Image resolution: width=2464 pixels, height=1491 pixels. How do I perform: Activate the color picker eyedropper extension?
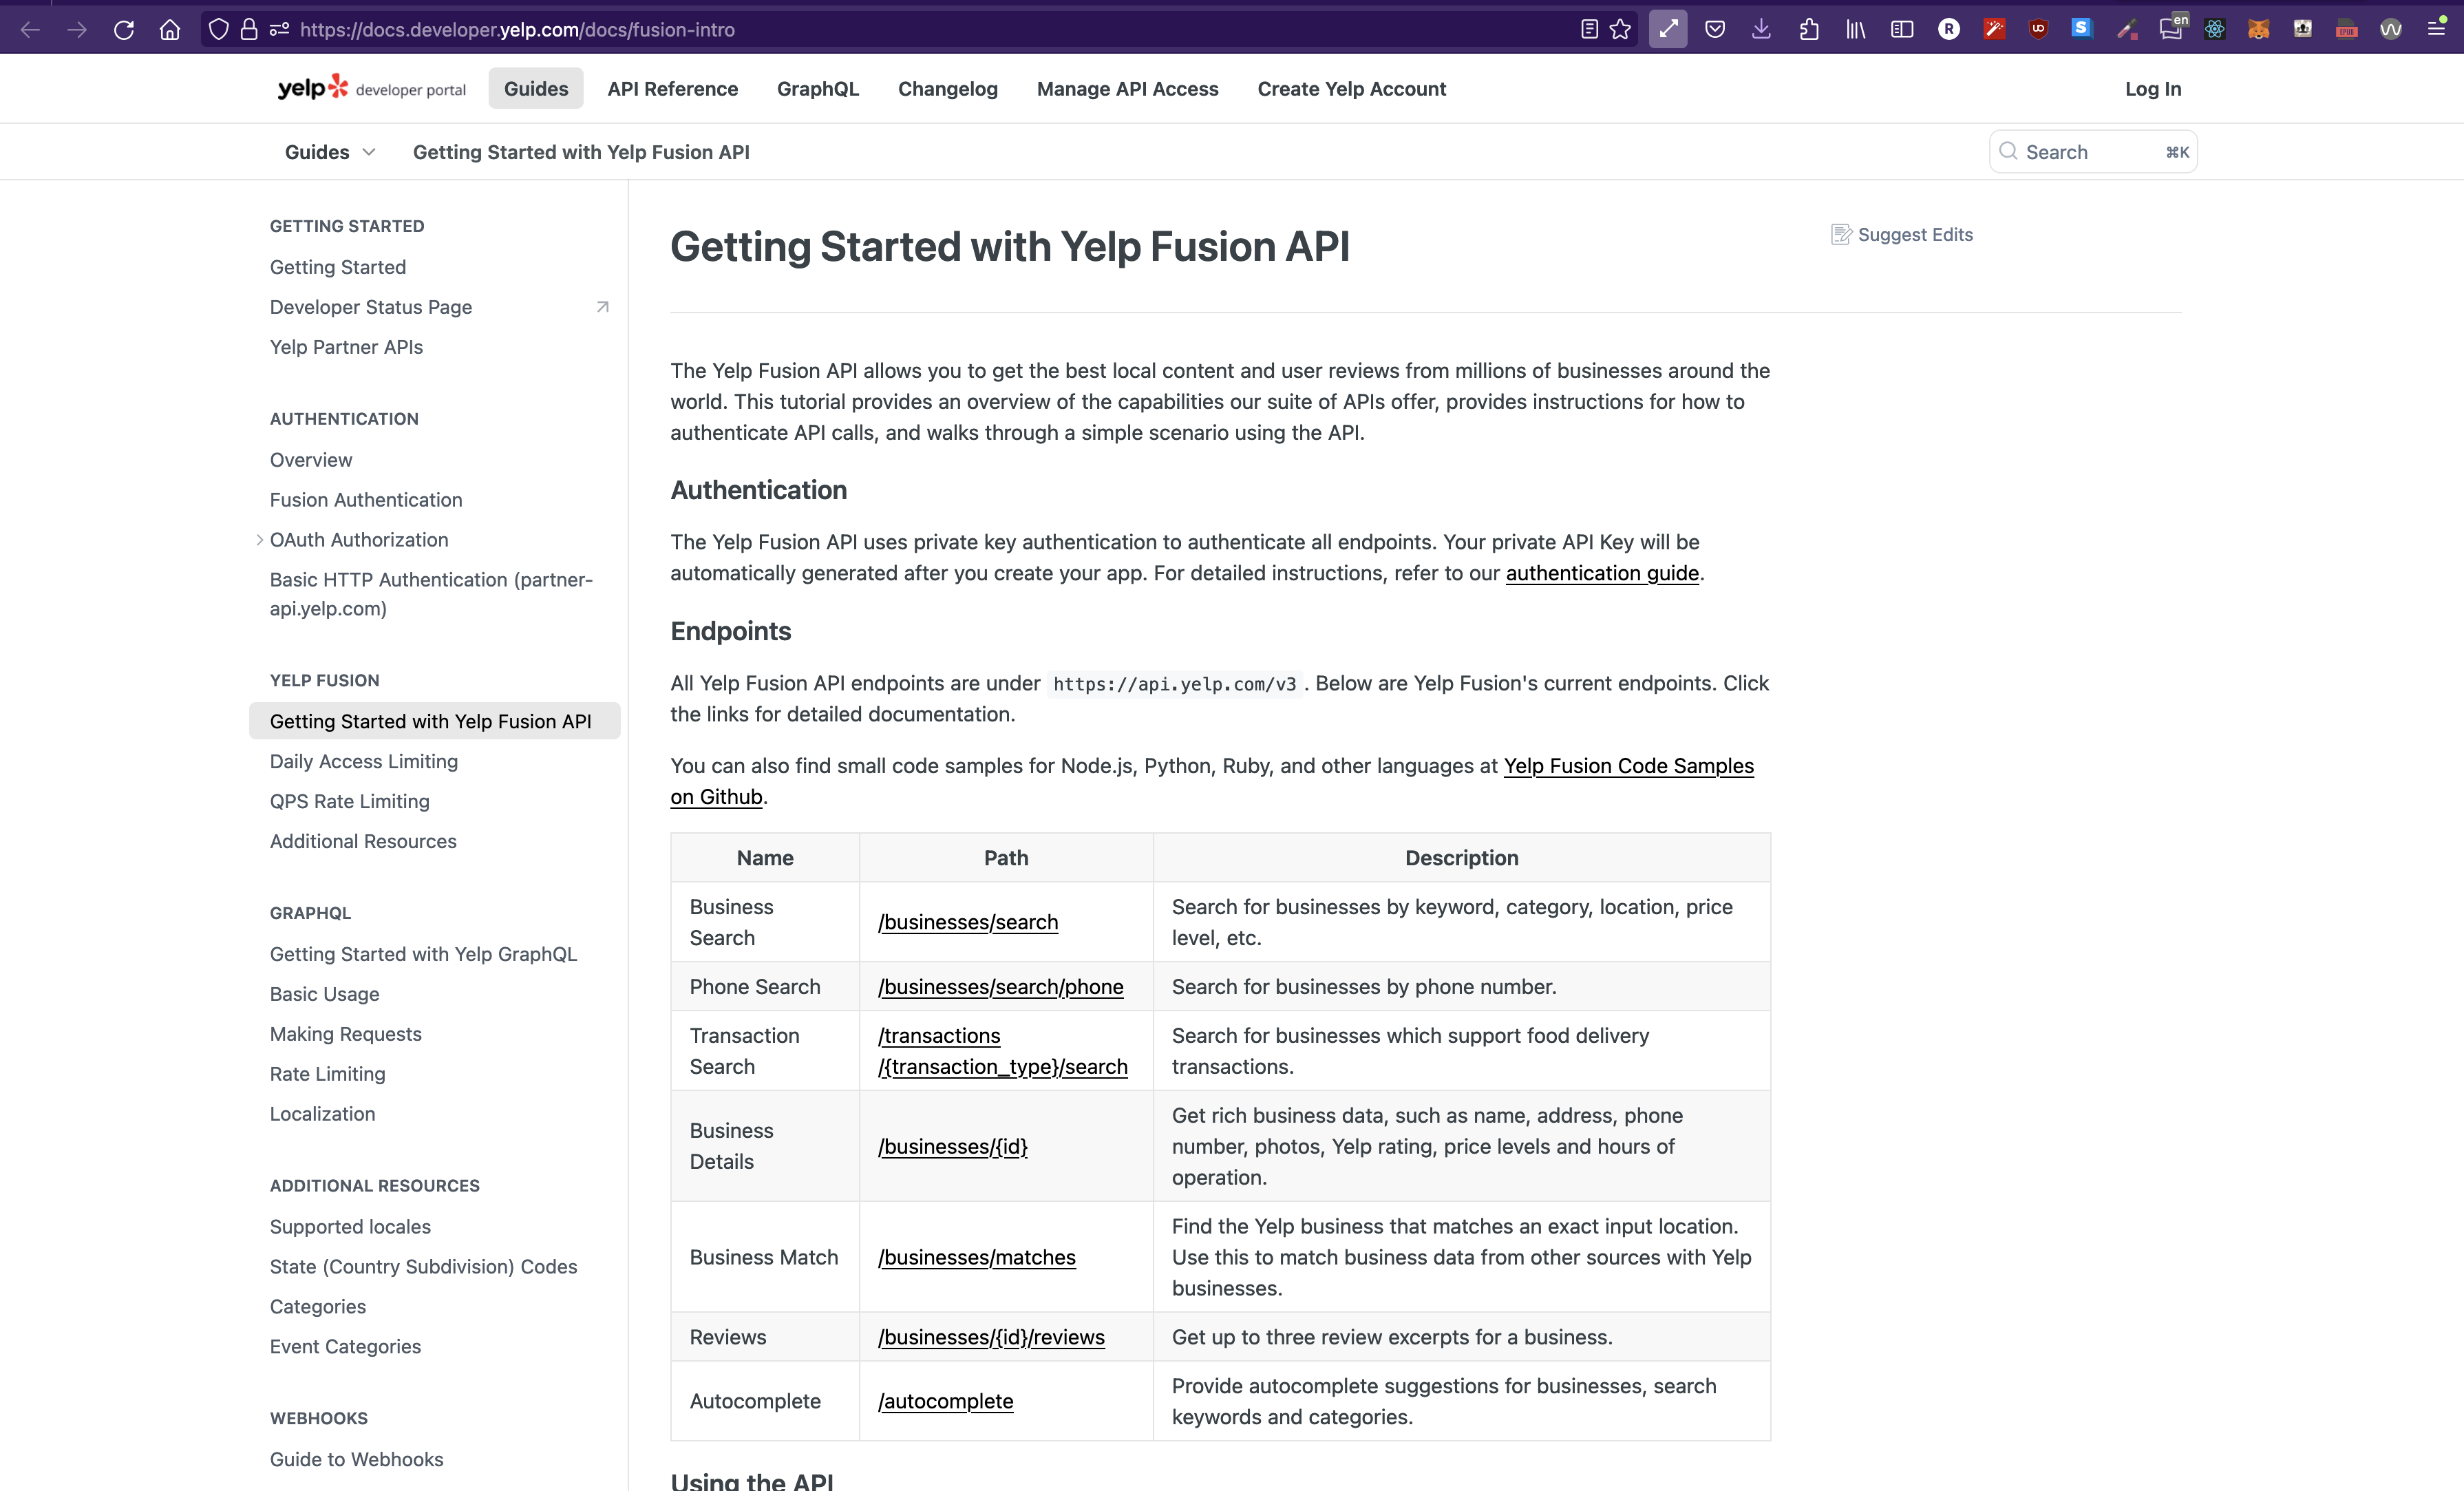point(2127,30)
